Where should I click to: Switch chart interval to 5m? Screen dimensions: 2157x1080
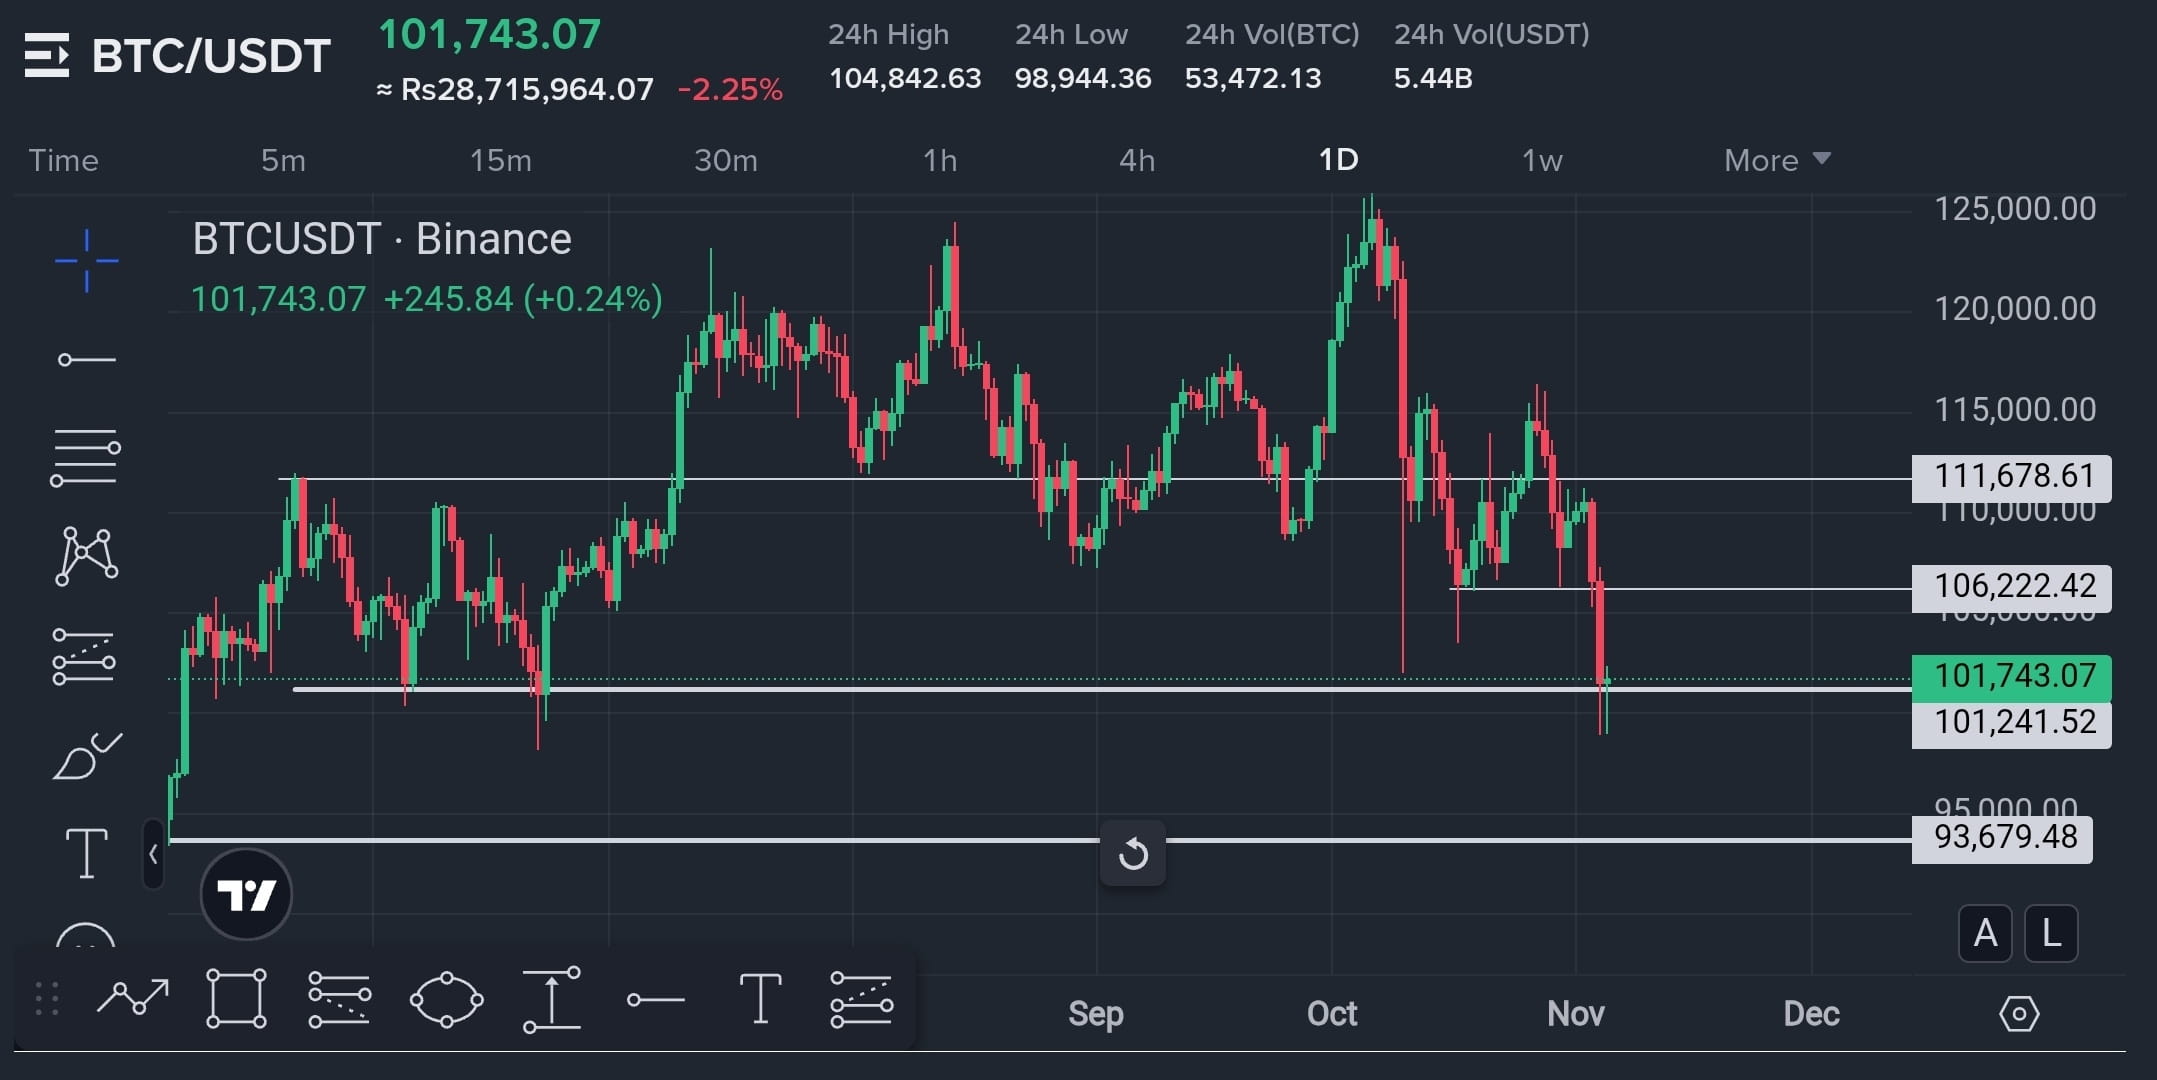pos(284,160)
